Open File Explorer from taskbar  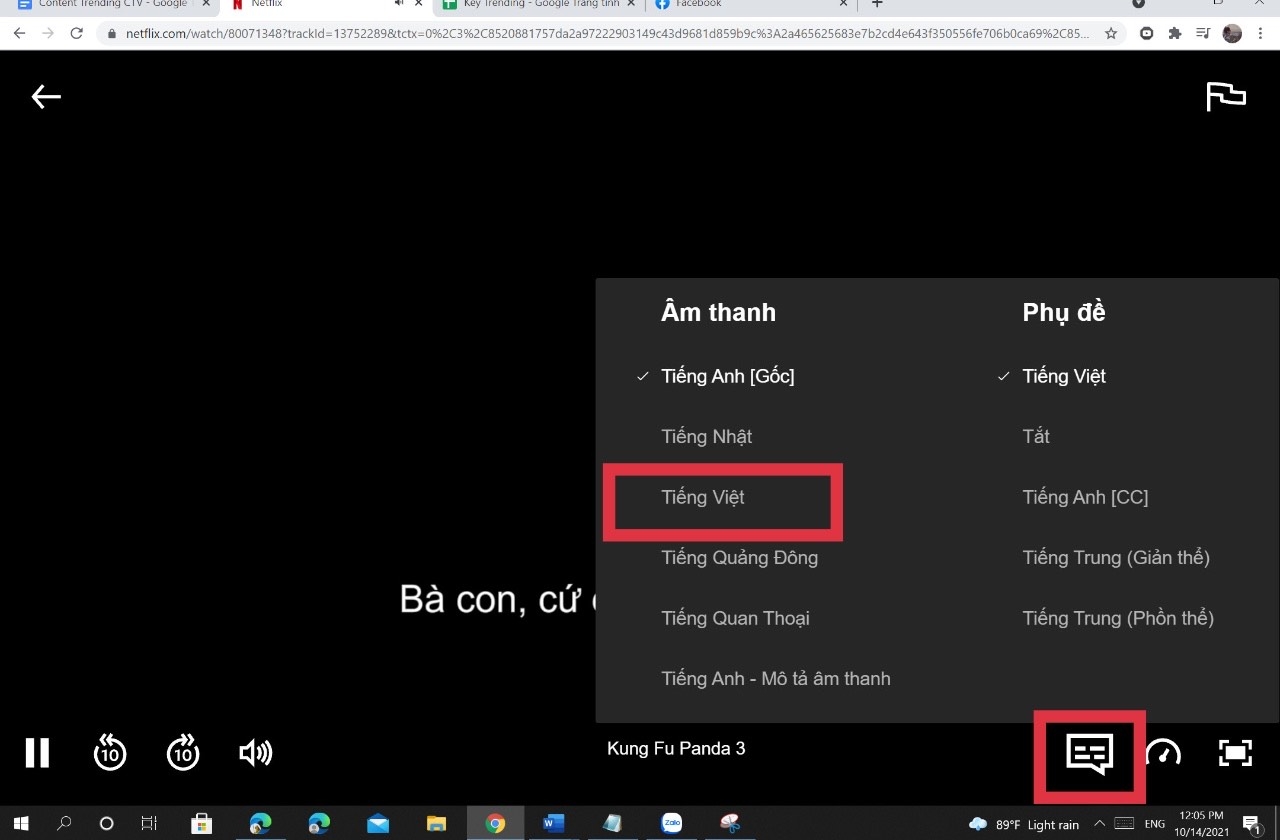click(x=436, y=824)
